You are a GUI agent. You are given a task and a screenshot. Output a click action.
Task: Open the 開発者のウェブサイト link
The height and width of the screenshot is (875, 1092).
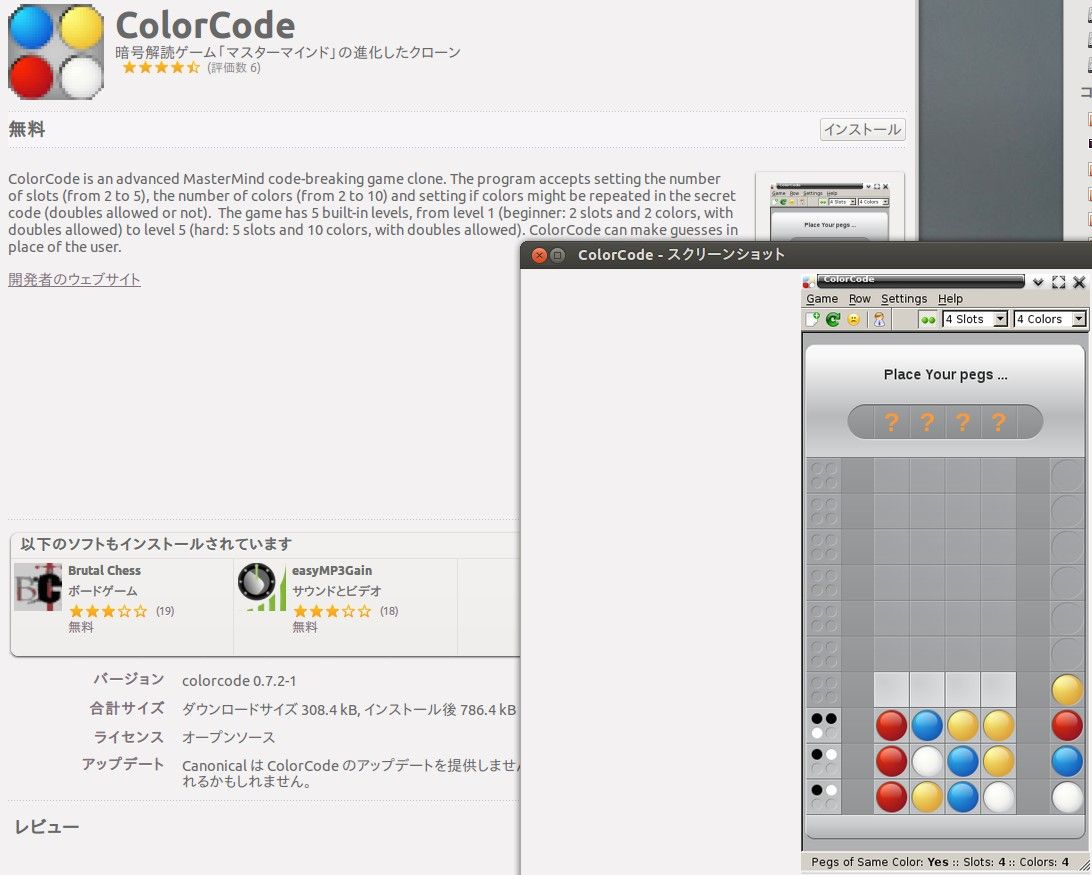pyautogui.click(x=75, y=279)
